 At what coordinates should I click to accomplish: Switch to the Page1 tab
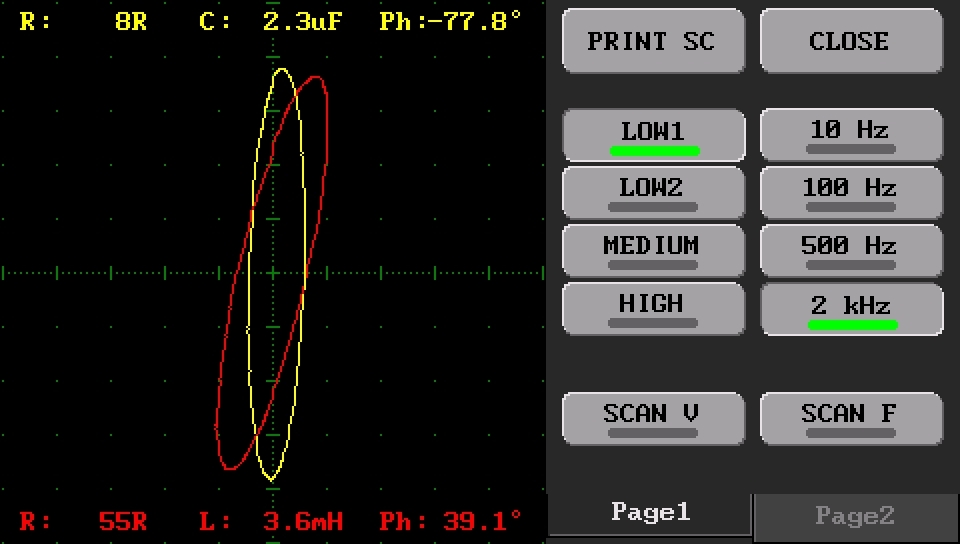[x=650, y=515]
